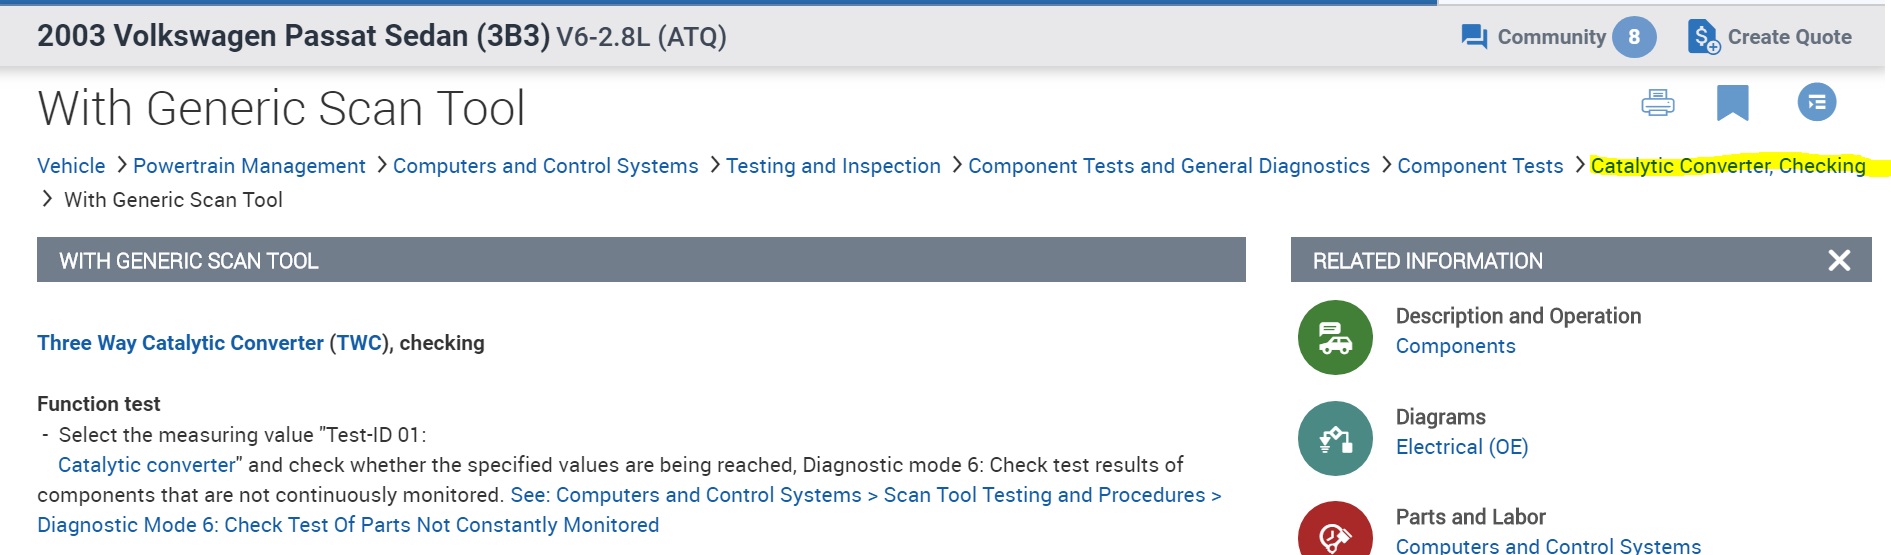Toggle the round table-of-contents icon
The image size is (1891, 555).
point(1816,102)
